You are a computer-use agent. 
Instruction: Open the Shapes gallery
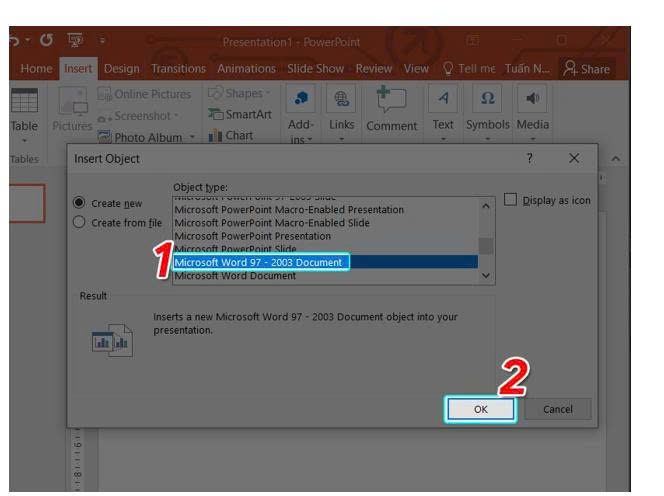[239, 93]
